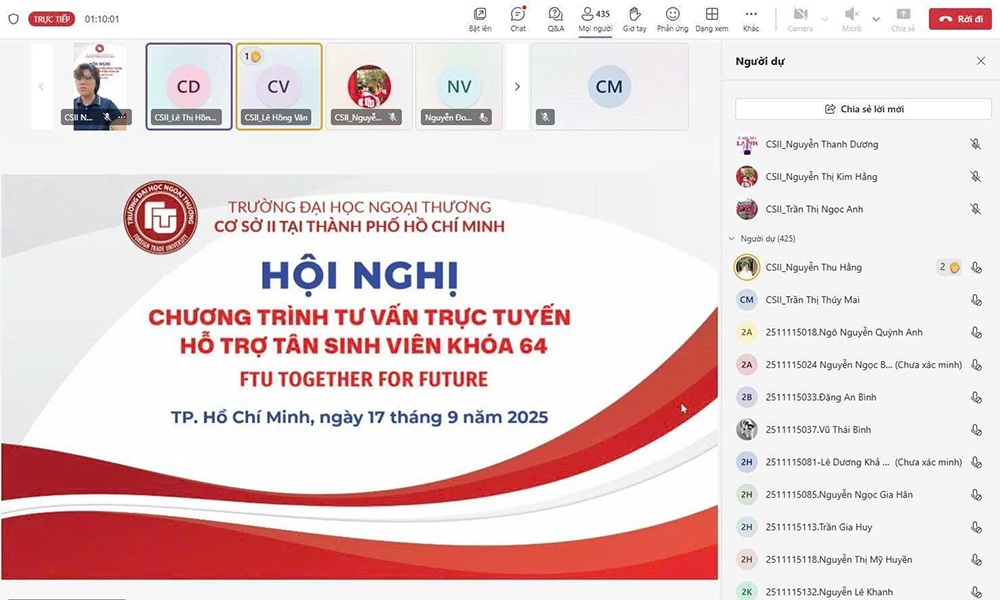The image size is (1000, 600).
Task: Open the Phản ứng reactions picker
Action: (673, 15)
